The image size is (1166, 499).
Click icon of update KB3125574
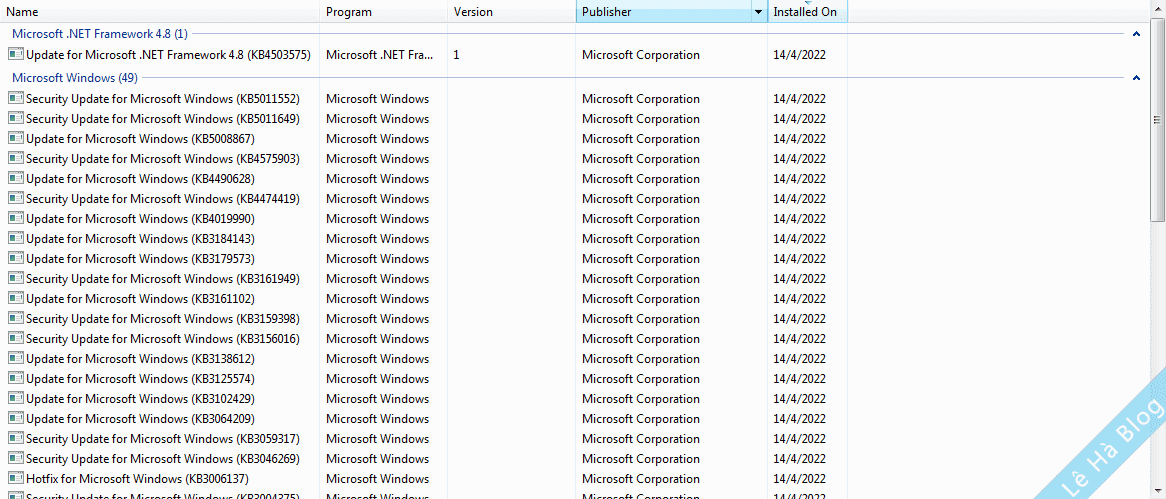[x=15, y=379]
